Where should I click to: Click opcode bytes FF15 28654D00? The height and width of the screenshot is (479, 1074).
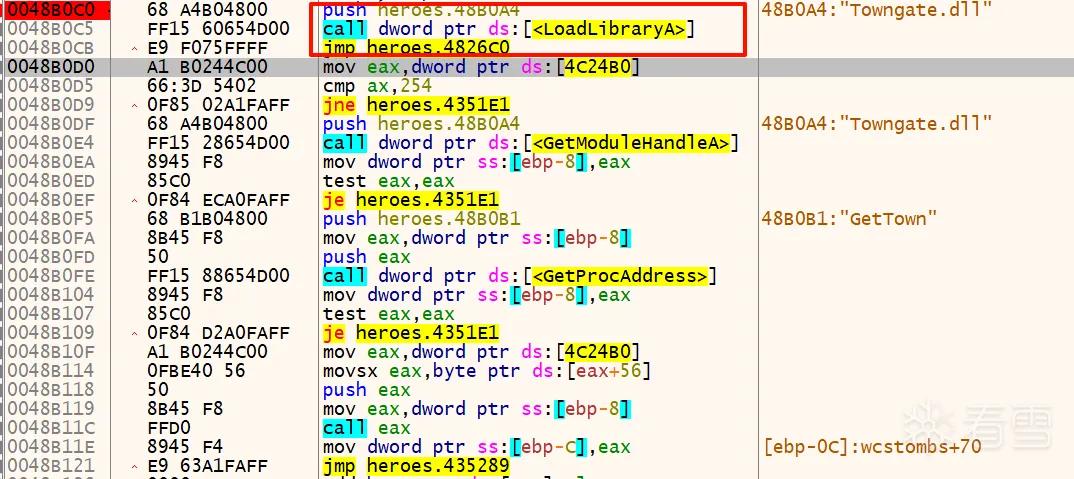coord(218,143)
